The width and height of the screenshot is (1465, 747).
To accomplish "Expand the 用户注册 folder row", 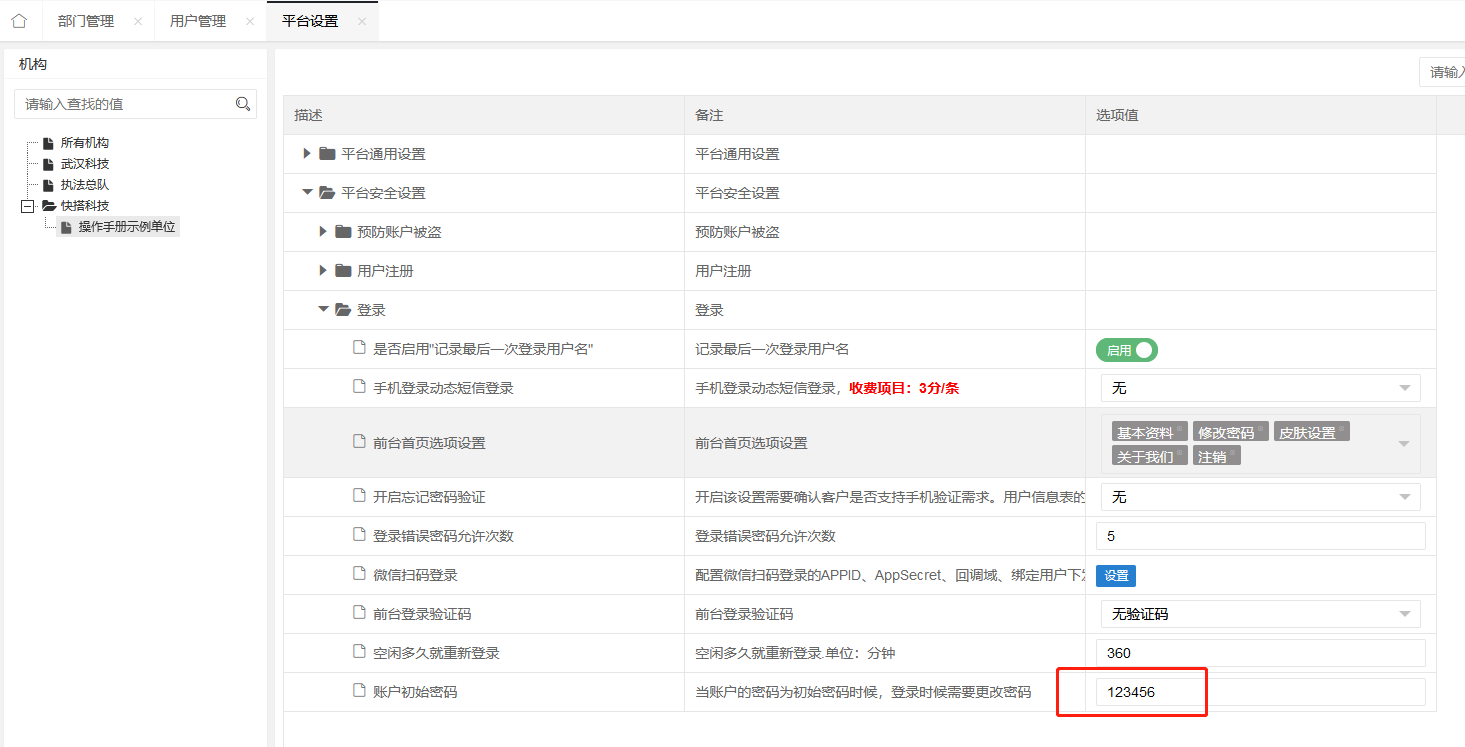I will coord(323,271).
